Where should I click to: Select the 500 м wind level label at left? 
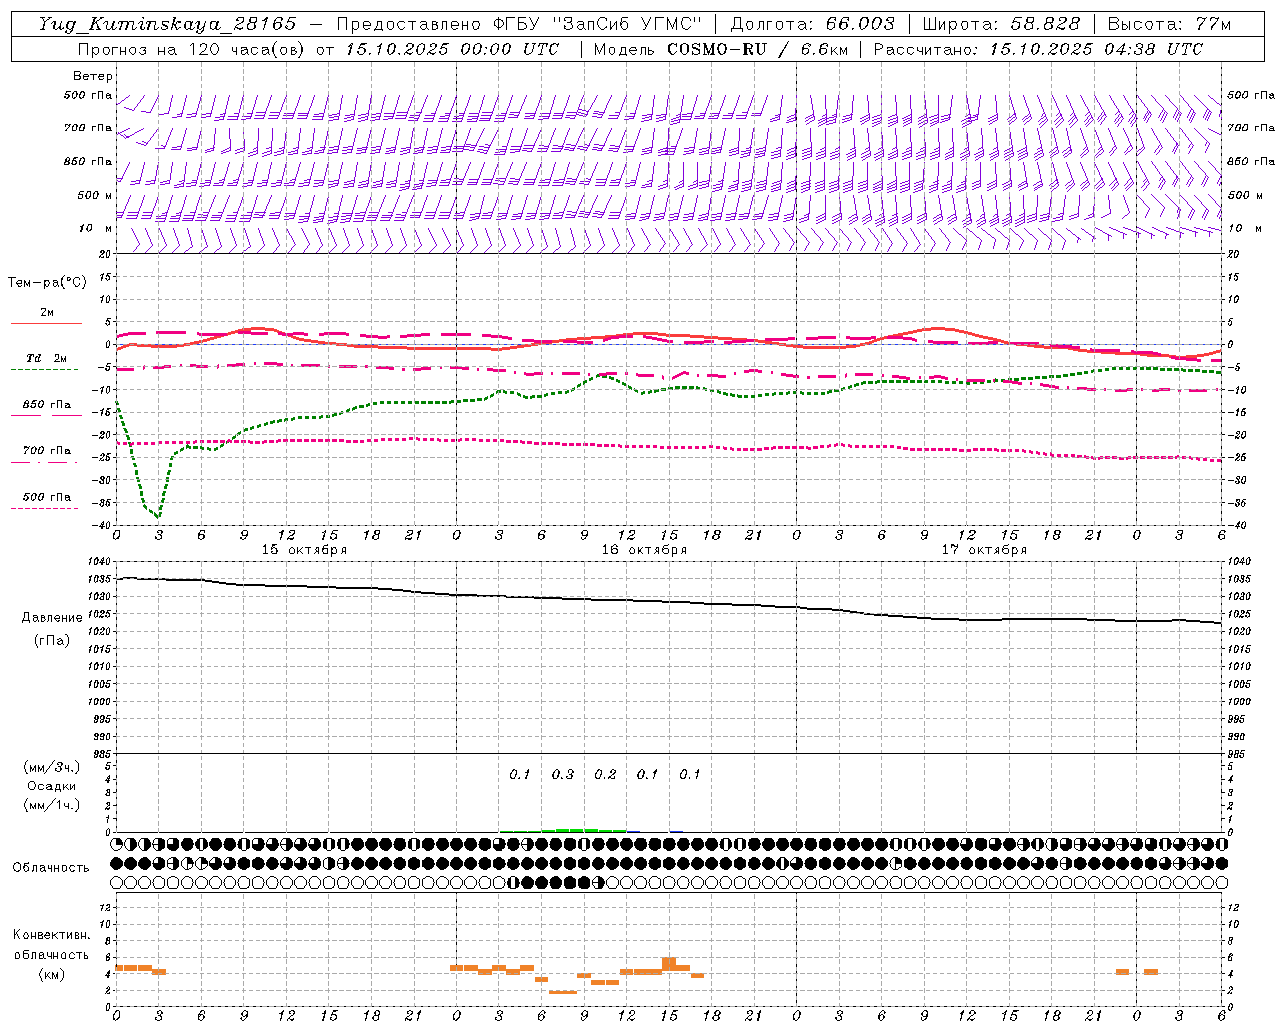[x=95, y=195]
